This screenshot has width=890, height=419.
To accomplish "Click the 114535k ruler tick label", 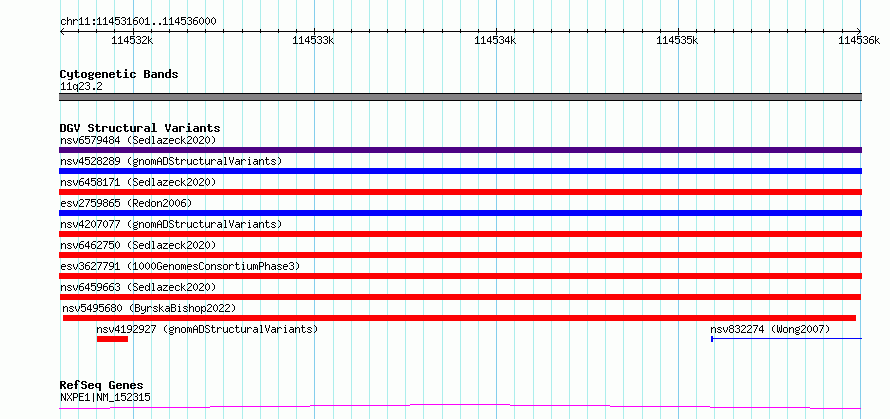I will tap(677, 40).
